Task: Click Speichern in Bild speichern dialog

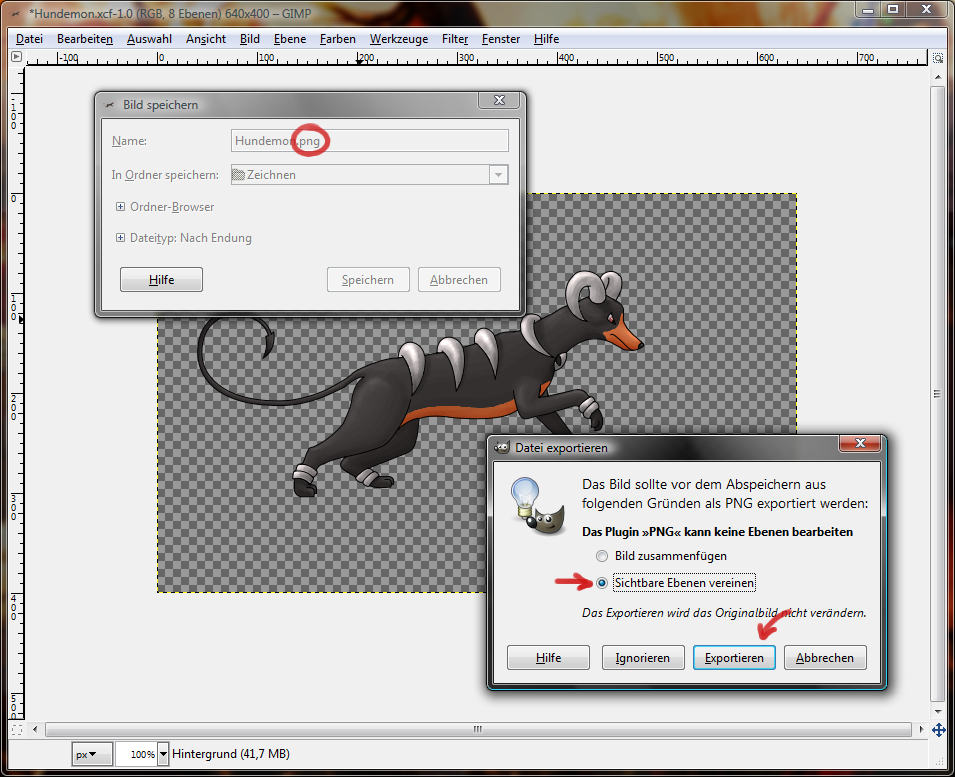Action: coord(368,280)
